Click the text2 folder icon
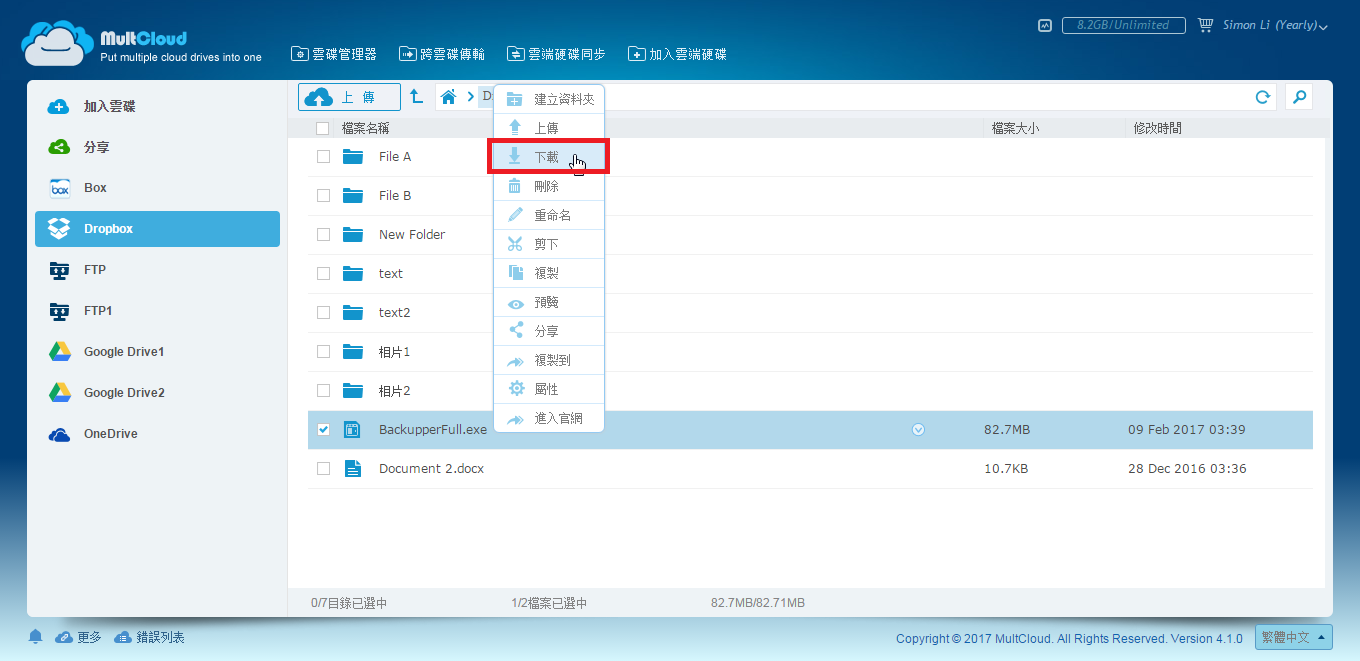The width and height of the screenshot is (1360, 661). pos(352,313)
